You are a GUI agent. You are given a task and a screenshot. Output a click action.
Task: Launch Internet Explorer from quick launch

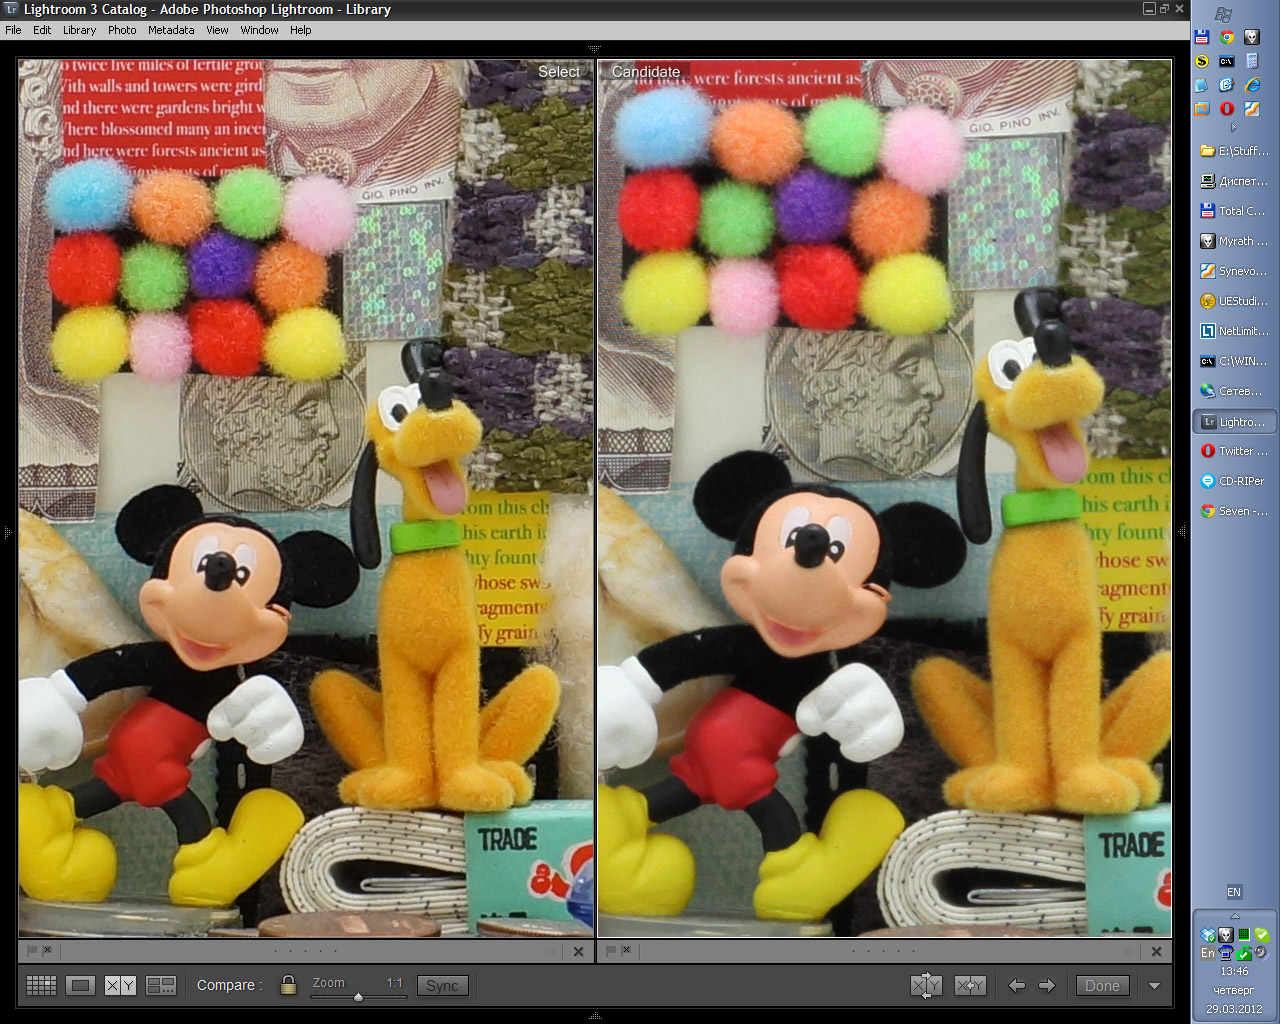coord(1252,85)
